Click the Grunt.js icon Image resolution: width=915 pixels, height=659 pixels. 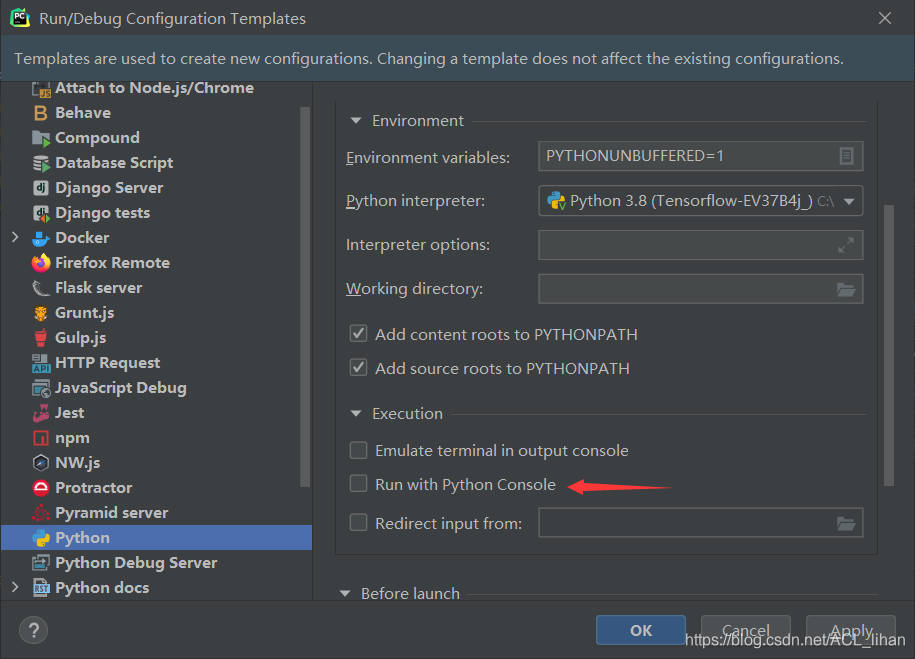pyautogui.click(x=41, y=313)
